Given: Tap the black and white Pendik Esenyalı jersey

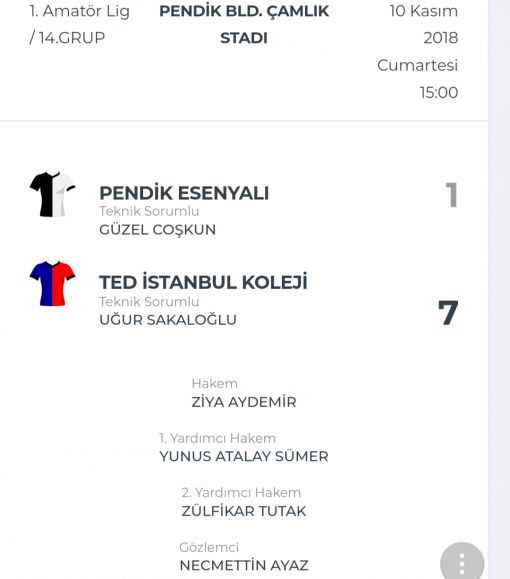Looking at the screenshot, I should (x=52, y=194).
